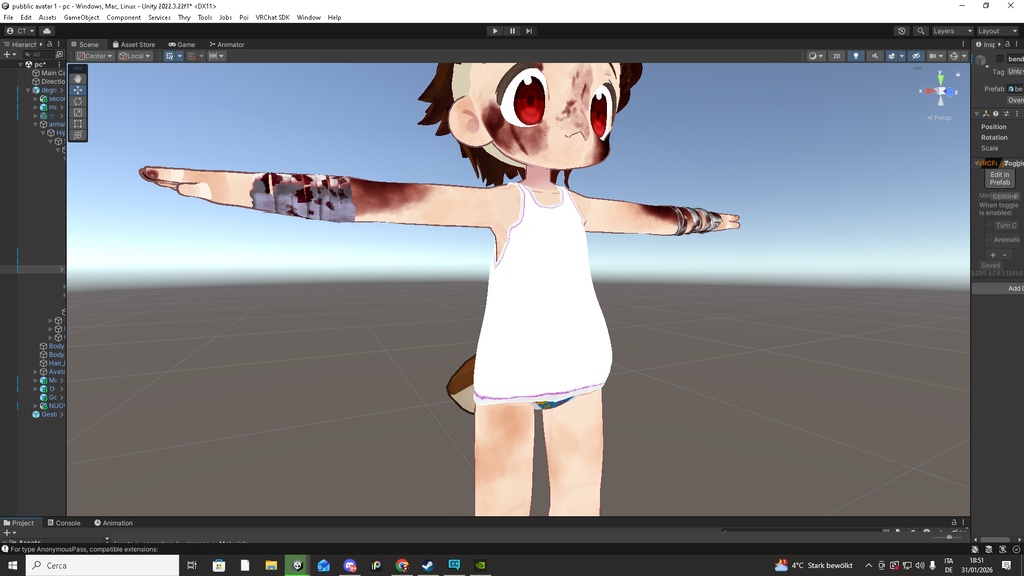
Task: Open Local handle rotation dropdown
Action: point(135,56)
